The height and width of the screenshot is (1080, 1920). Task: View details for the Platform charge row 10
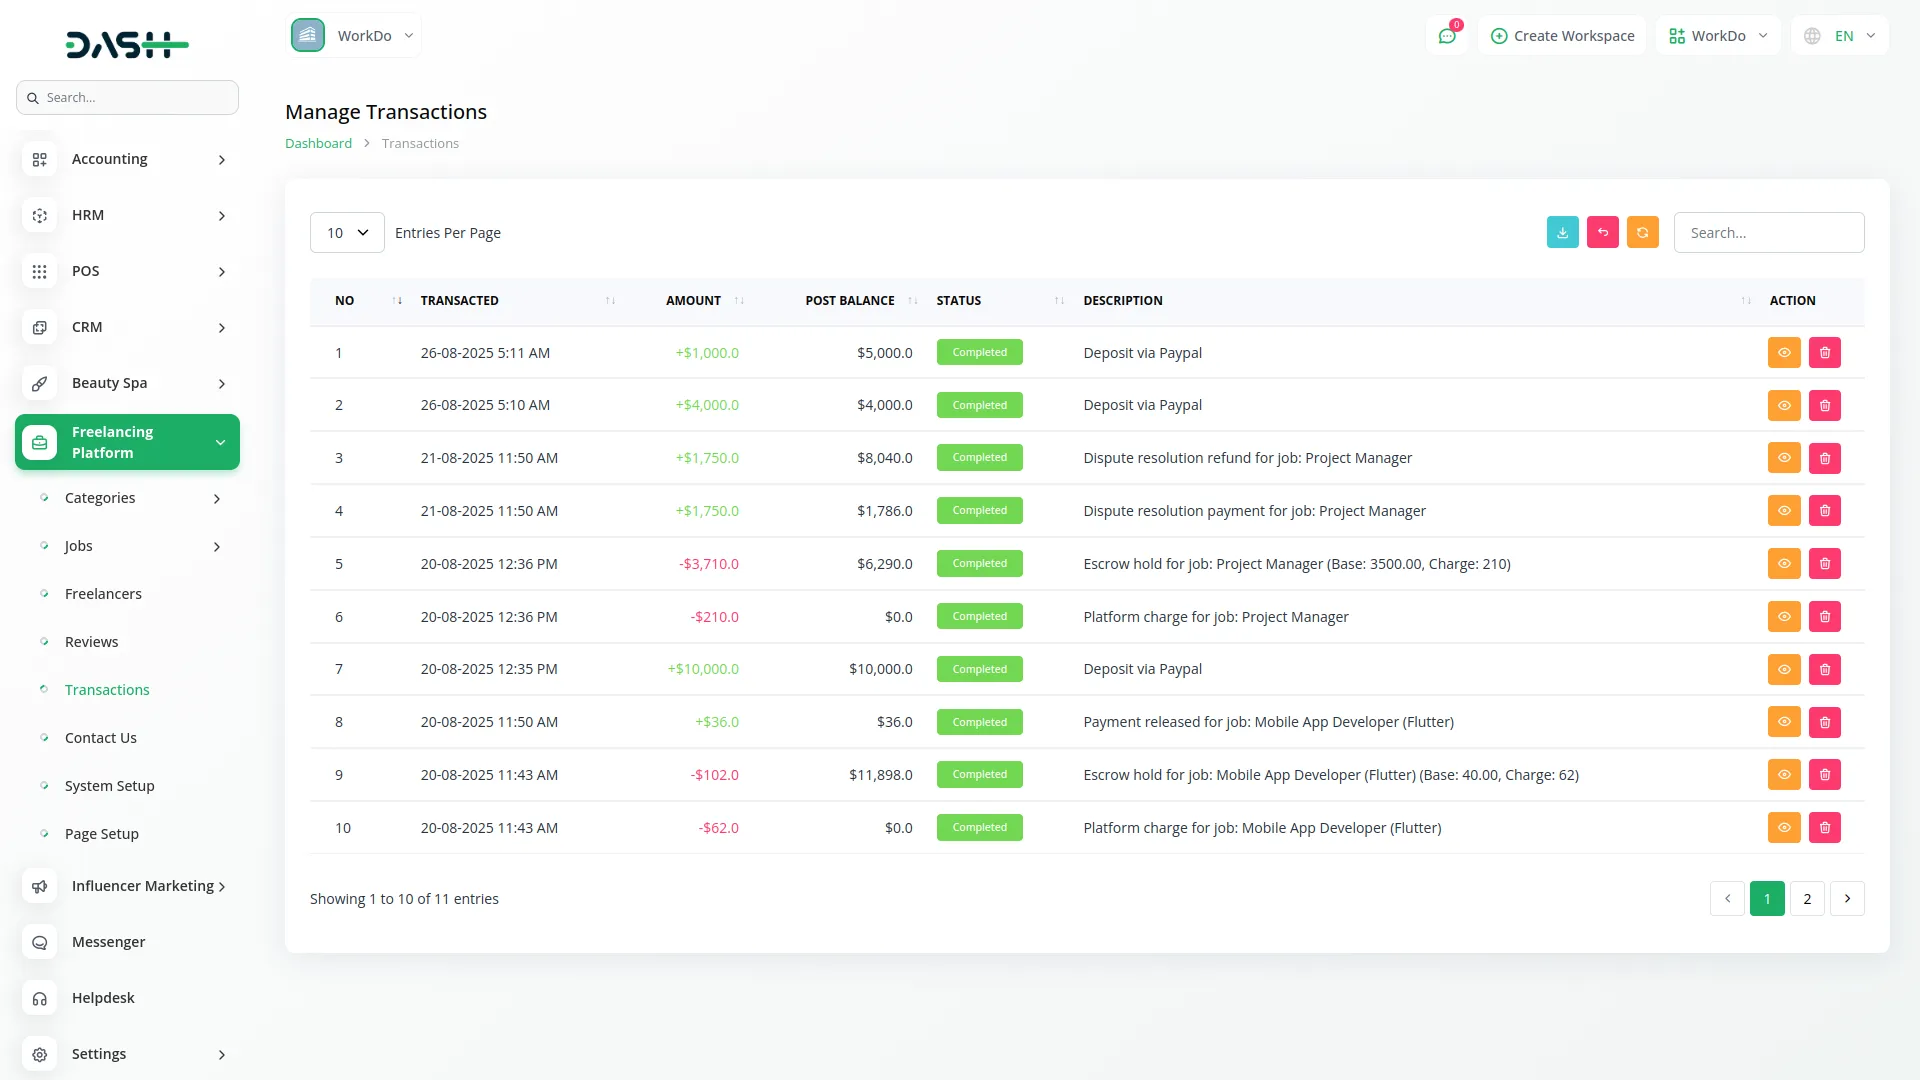click(1784, 827)
